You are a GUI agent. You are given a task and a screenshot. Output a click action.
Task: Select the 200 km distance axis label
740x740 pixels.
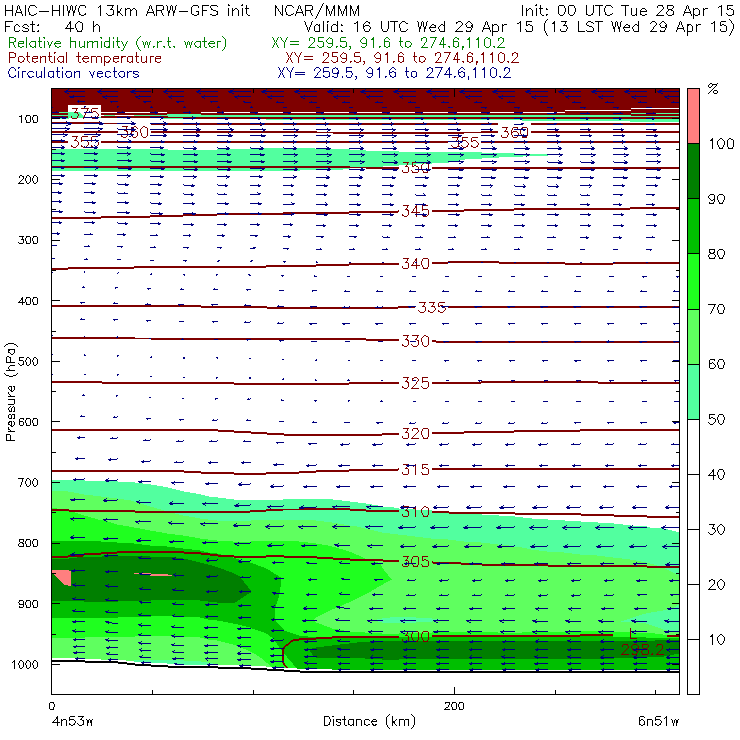click(x=454, y=706)
